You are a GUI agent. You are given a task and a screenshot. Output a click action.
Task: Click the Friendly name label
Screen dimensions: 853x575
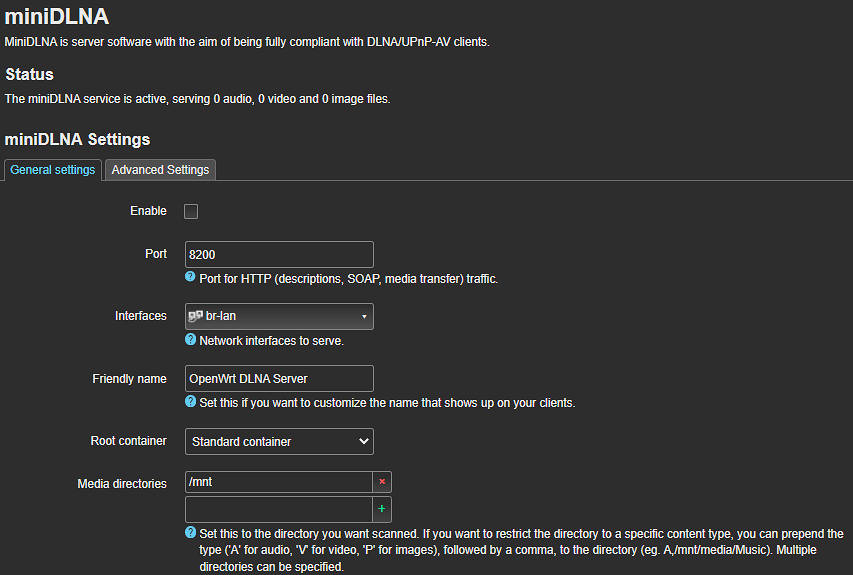(x=129, y=379)
